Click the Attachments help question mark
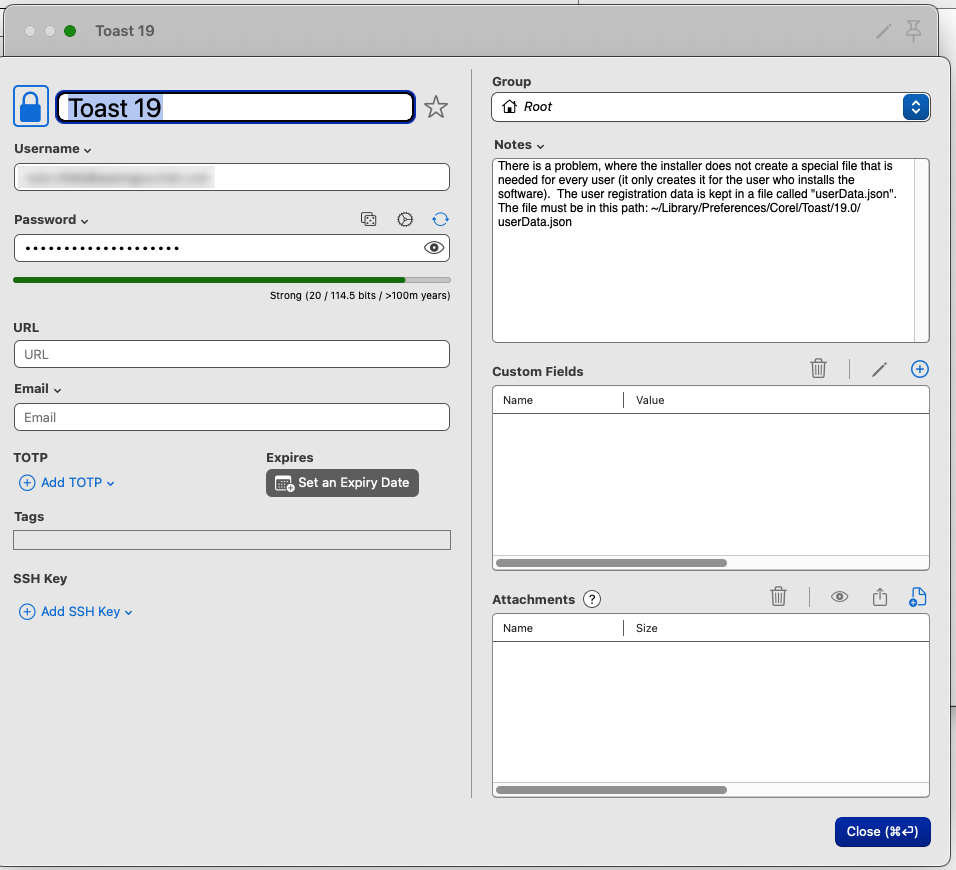 (592, 599)
